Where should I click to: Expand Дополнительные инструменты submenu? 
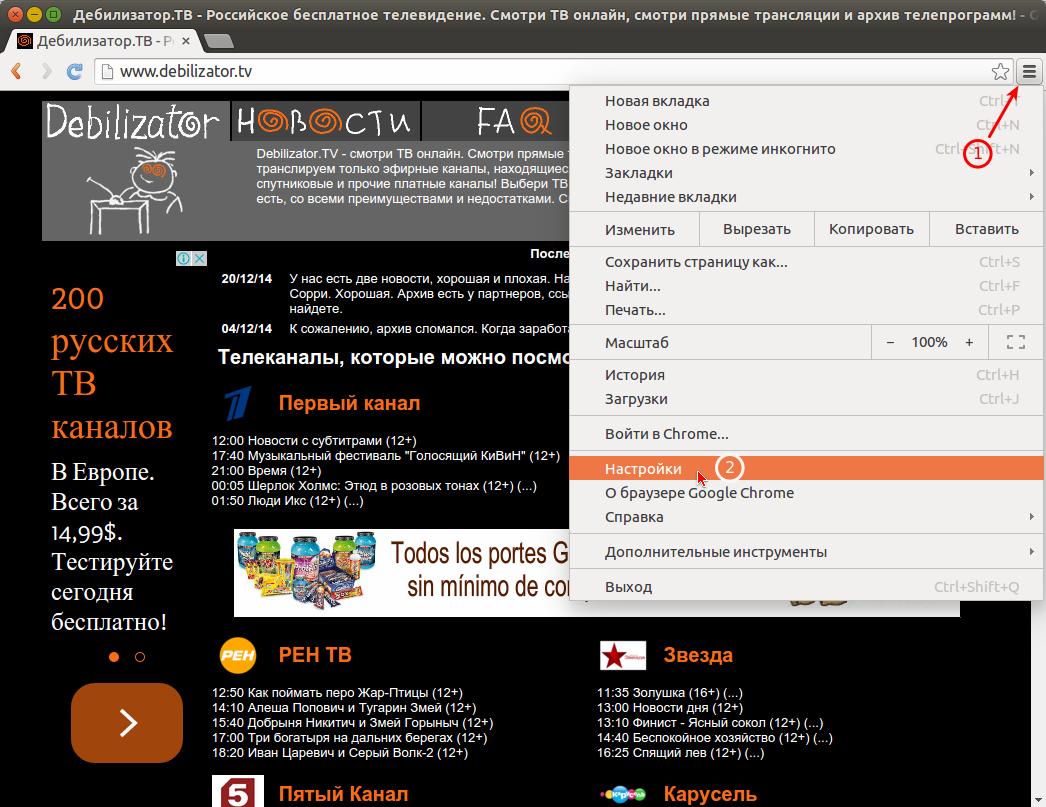pos(806,552)
